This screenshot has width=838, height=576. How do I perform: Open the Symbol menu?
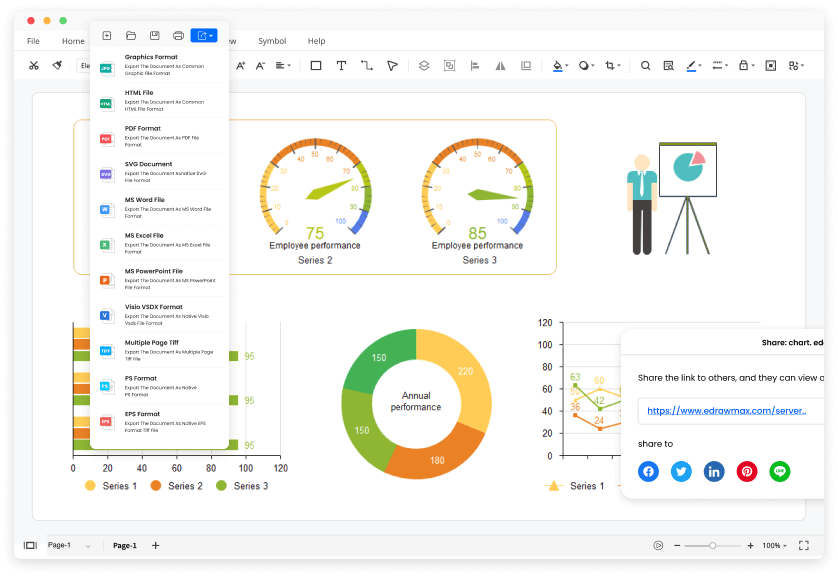click(272, 41)
